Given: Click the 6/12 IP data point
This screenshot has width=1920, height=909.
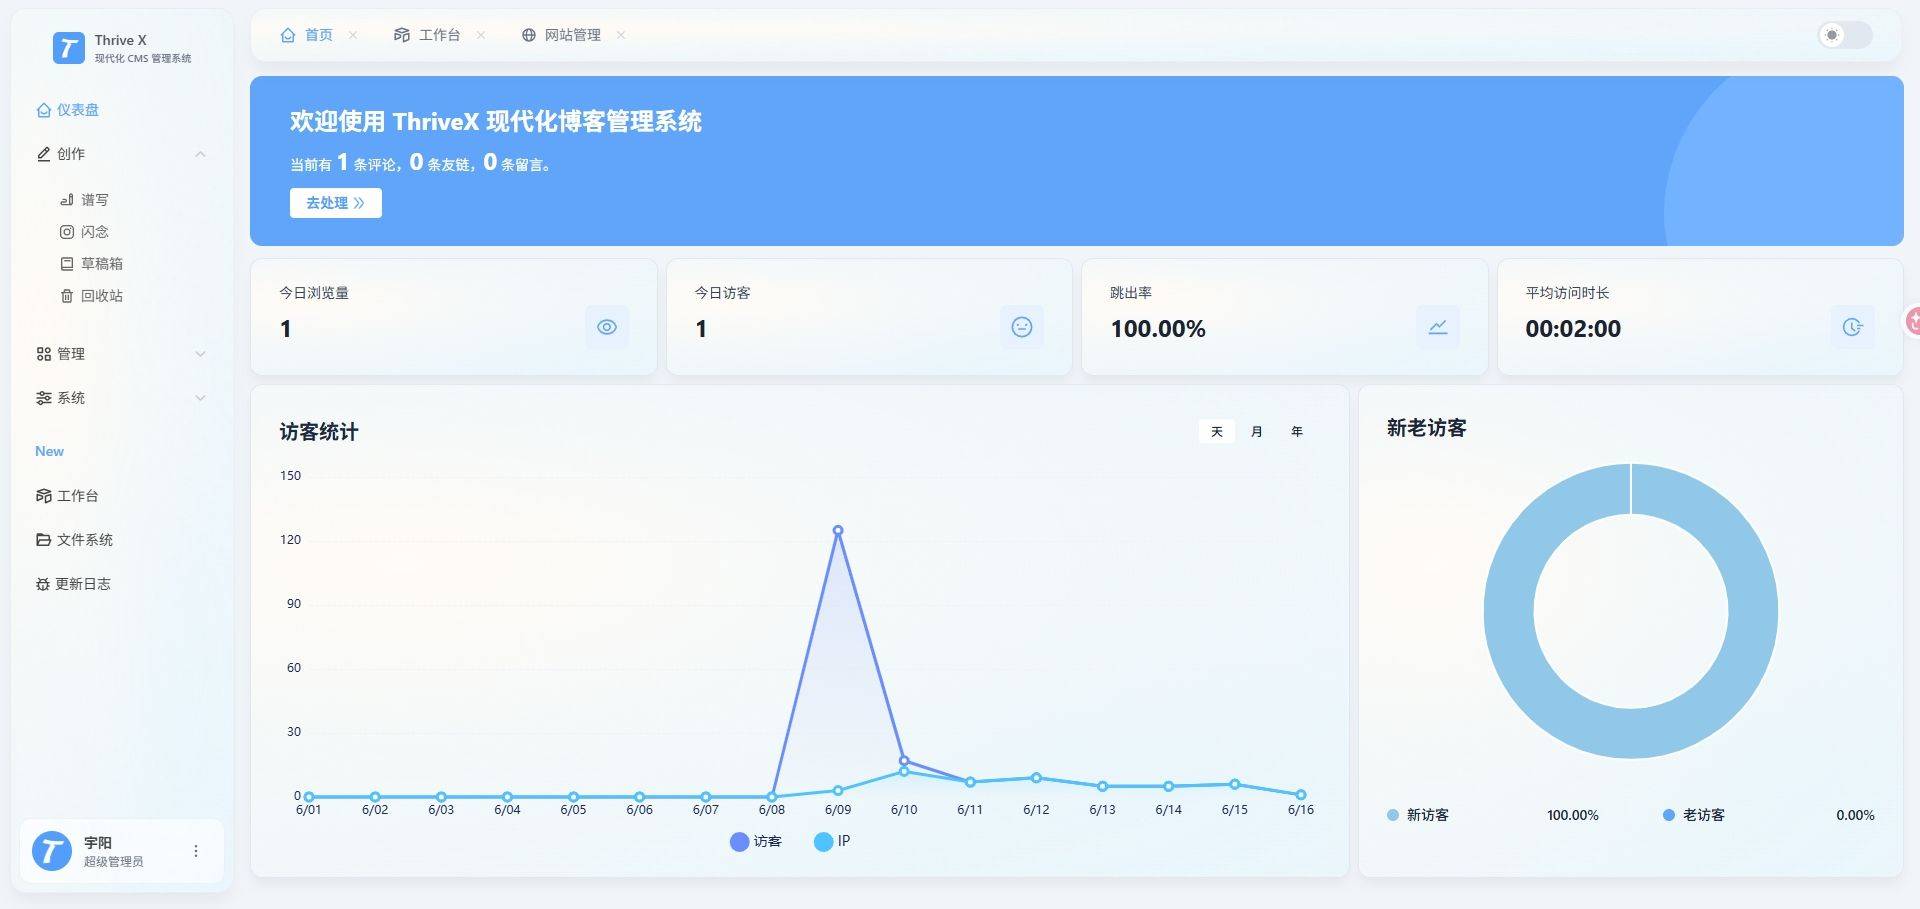Looking at the screenshot, I should (x=1036, y=778).
